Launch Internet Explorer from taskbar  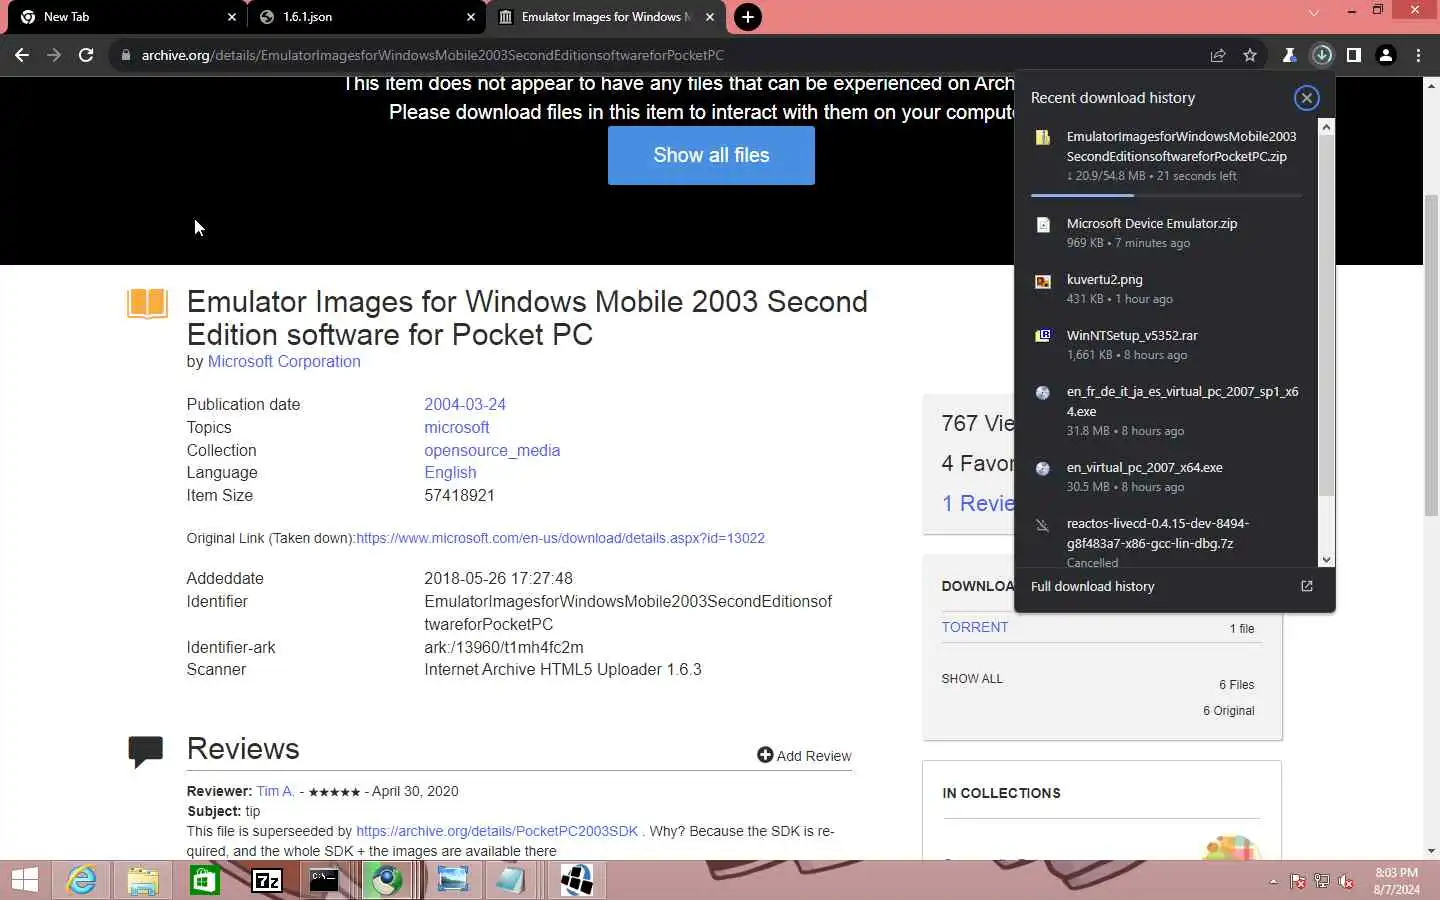[x=81, y=880]
